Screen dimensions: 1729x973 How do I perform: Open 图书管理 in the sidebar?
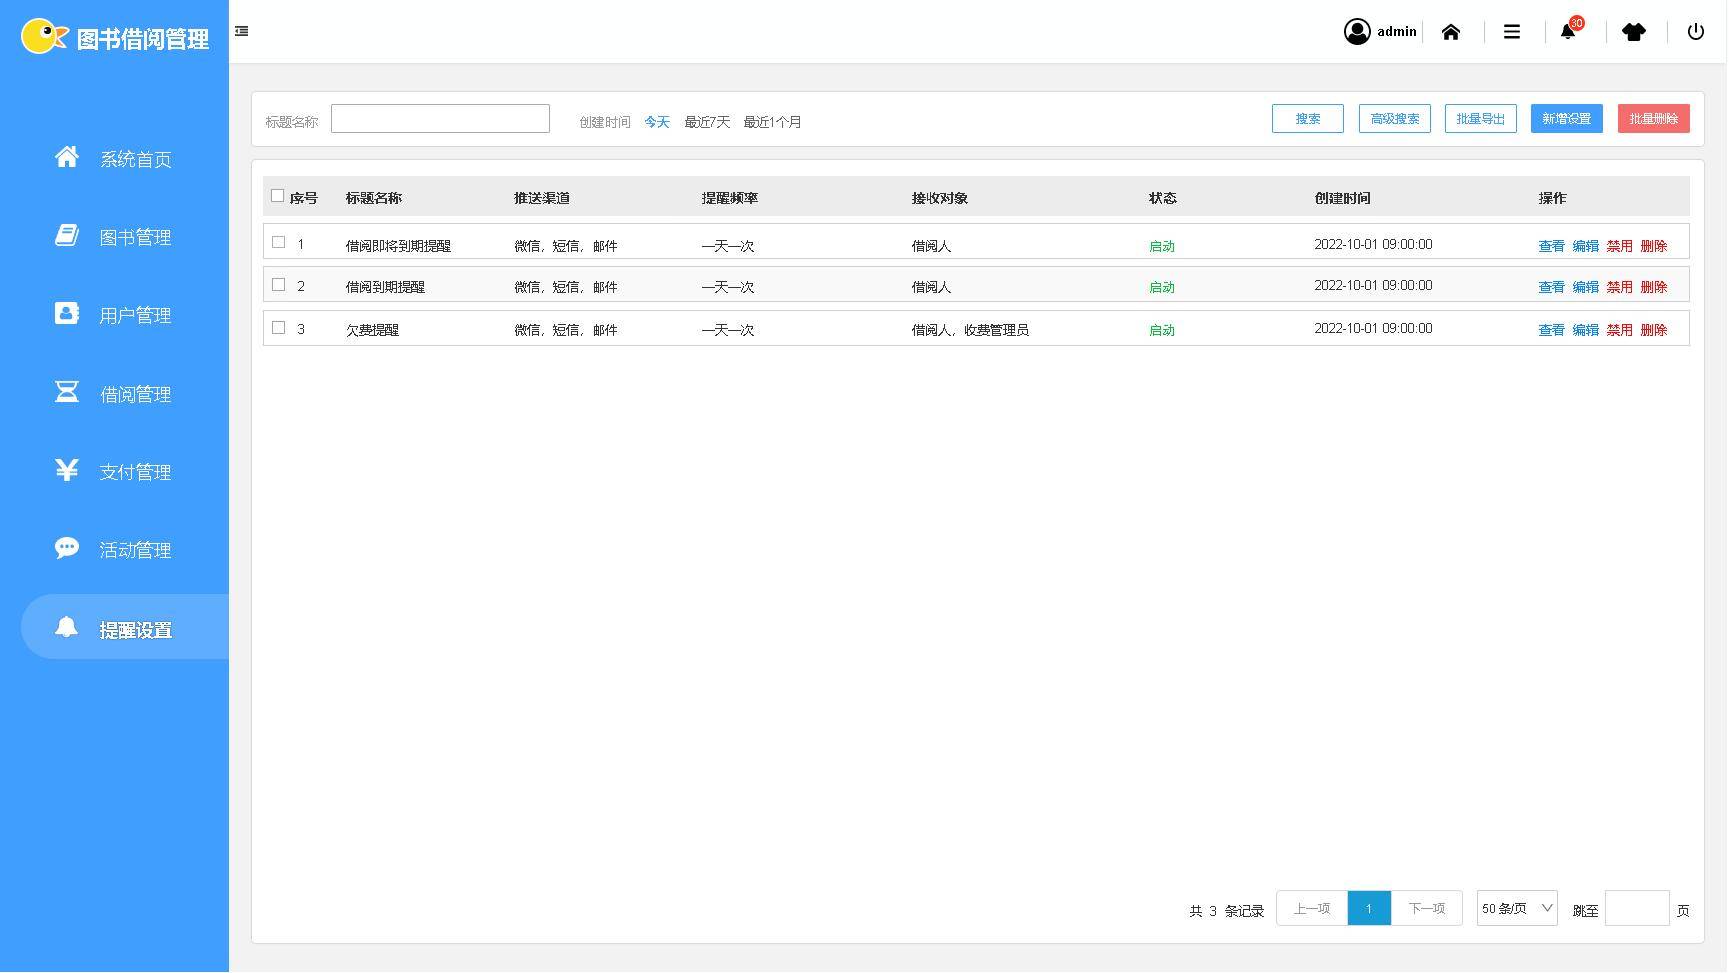pos(135,237)
